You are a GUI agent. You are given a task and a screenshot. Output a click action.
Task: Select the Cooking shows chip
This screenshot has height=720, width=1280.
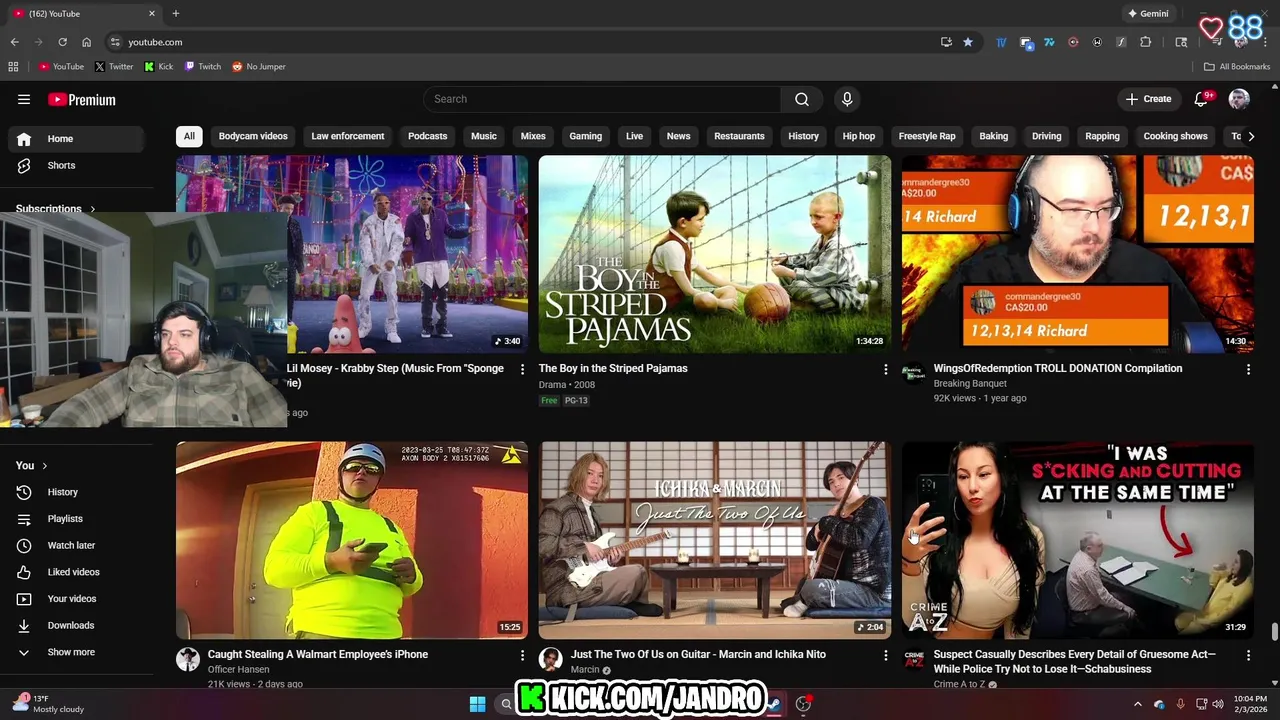1175,136
